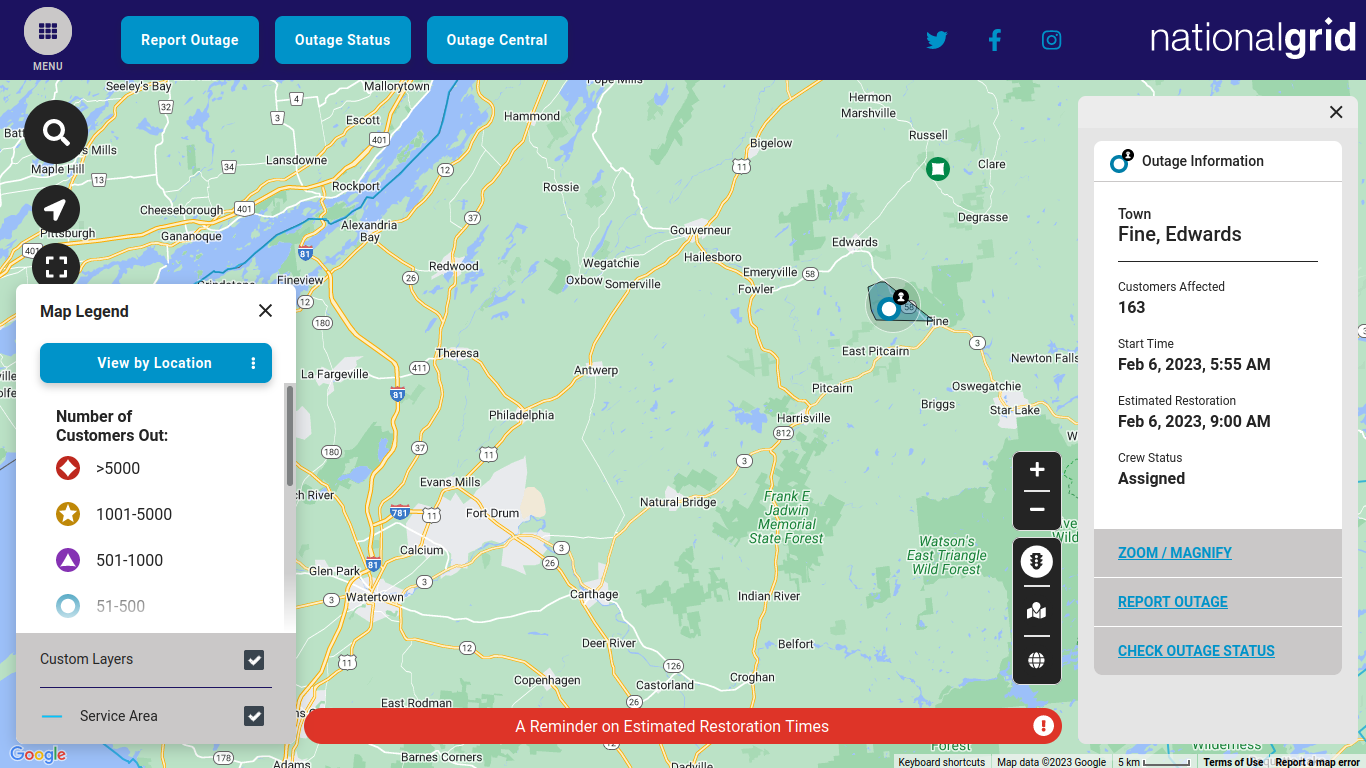This screenshot has height=768, width=1366.
Task: Click the 51-500 circle legend icon
Action: coord(68,606)
